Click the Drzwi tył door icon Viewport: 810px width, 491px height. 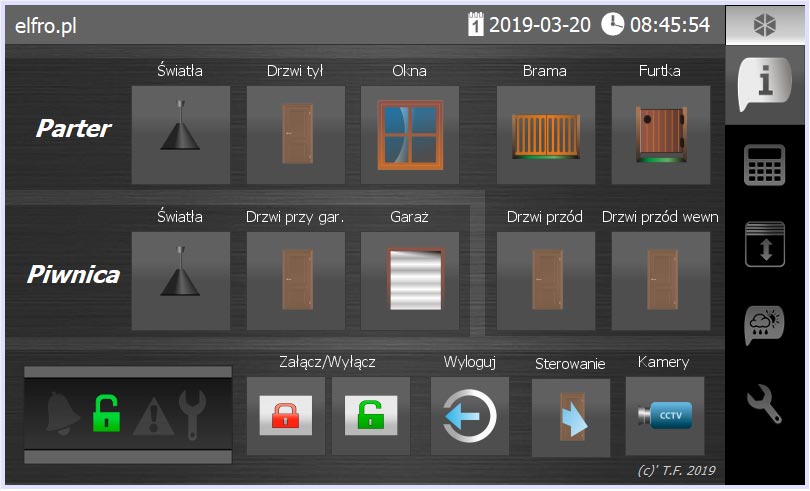pos(296,135)
